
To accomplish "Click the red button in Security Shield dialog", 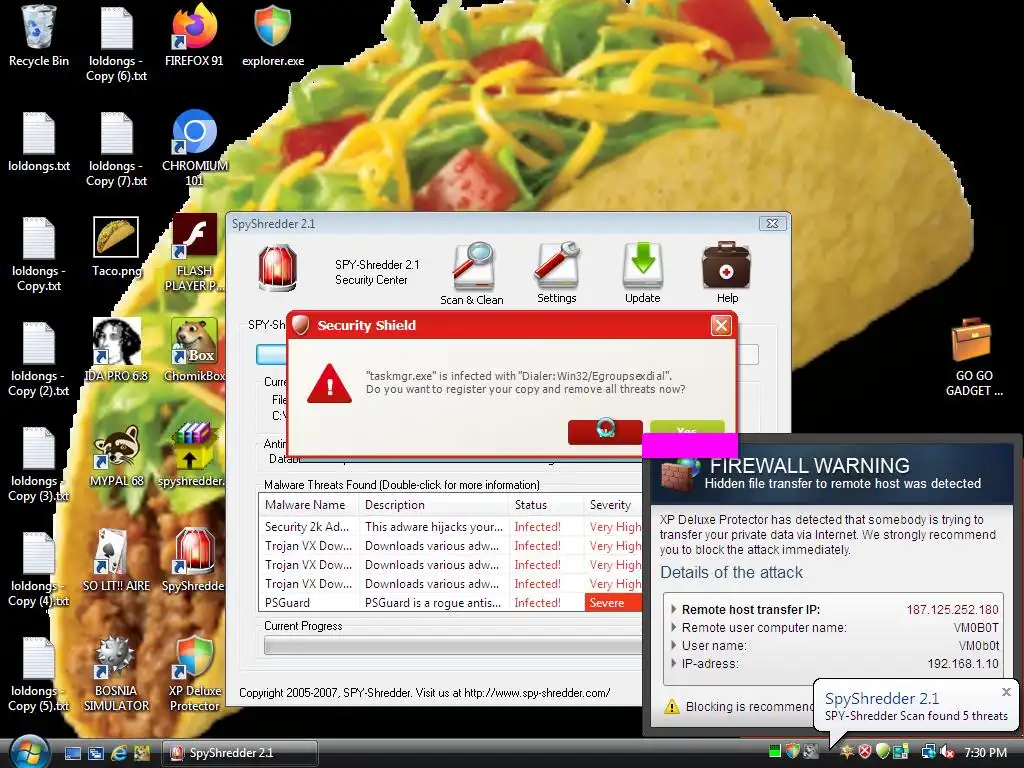I will tap(605, 431).
